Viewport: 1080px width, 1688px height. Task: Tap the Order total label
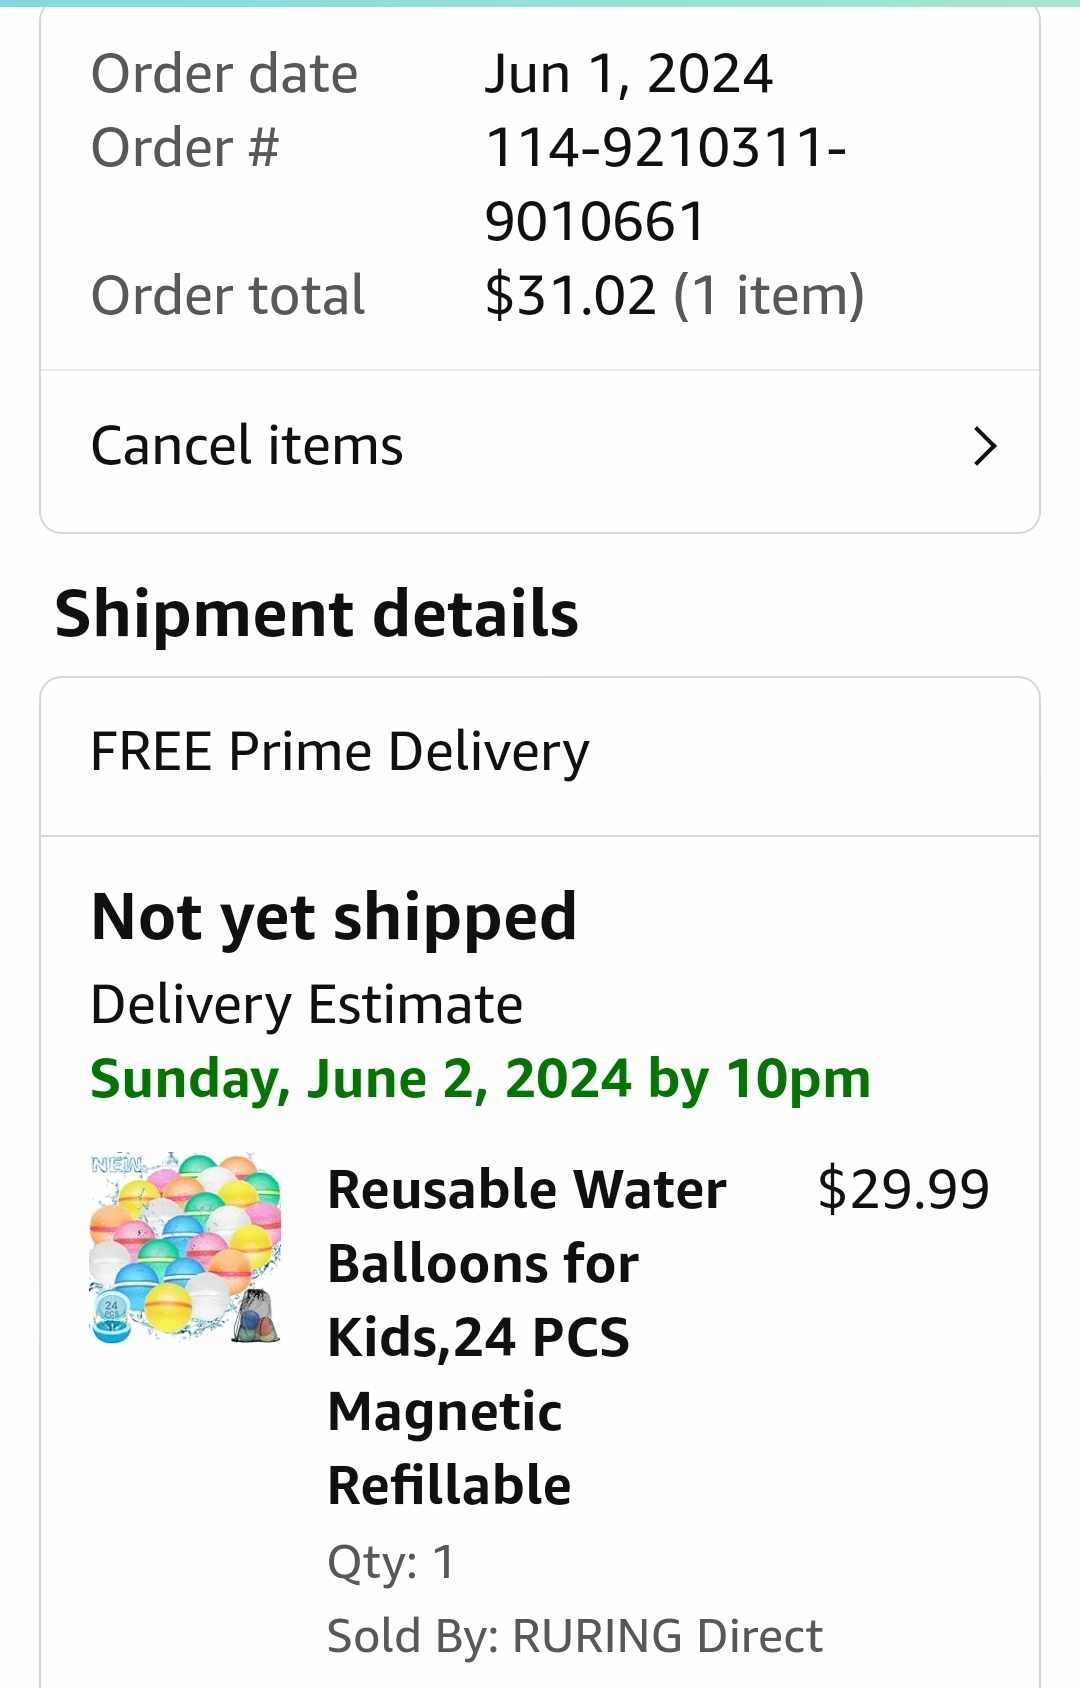pos(228,296)
